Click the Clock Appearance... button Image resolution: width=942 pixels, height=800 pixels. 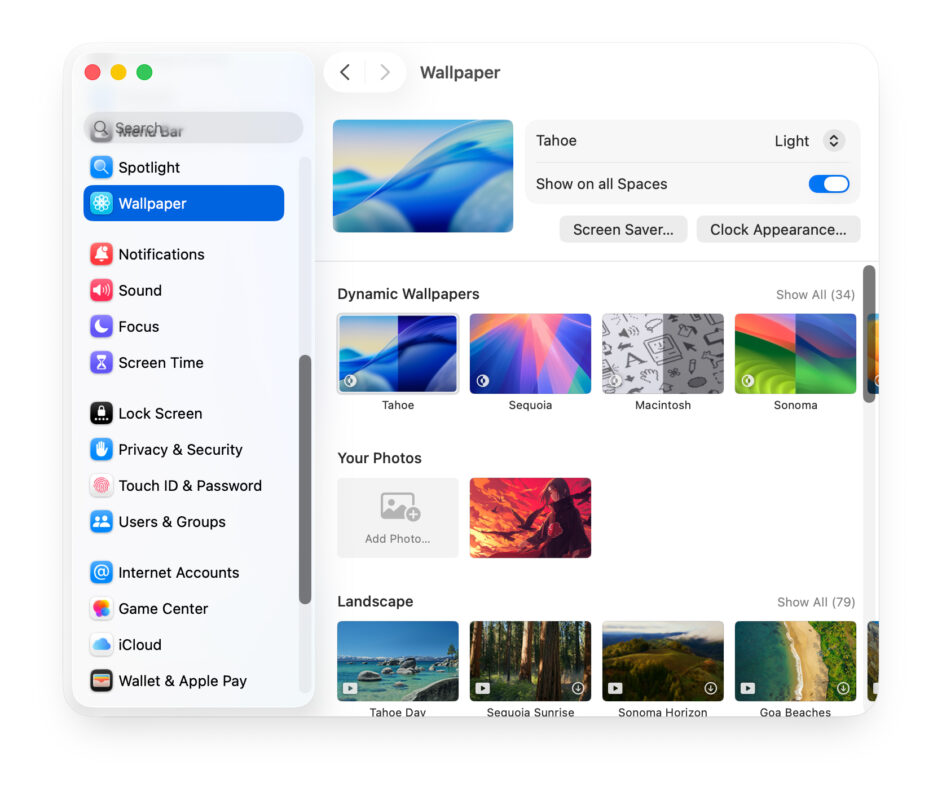(778, 229)
